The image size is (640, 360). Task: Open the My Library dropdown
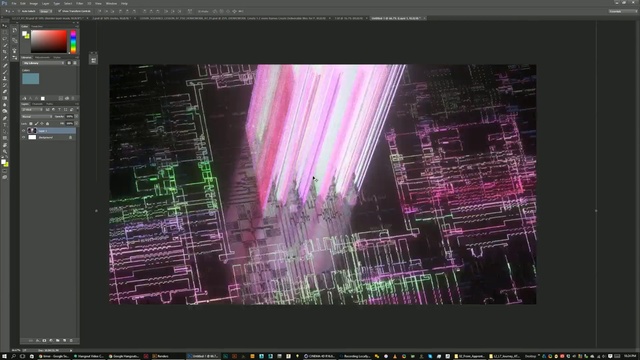coord(43,63)
